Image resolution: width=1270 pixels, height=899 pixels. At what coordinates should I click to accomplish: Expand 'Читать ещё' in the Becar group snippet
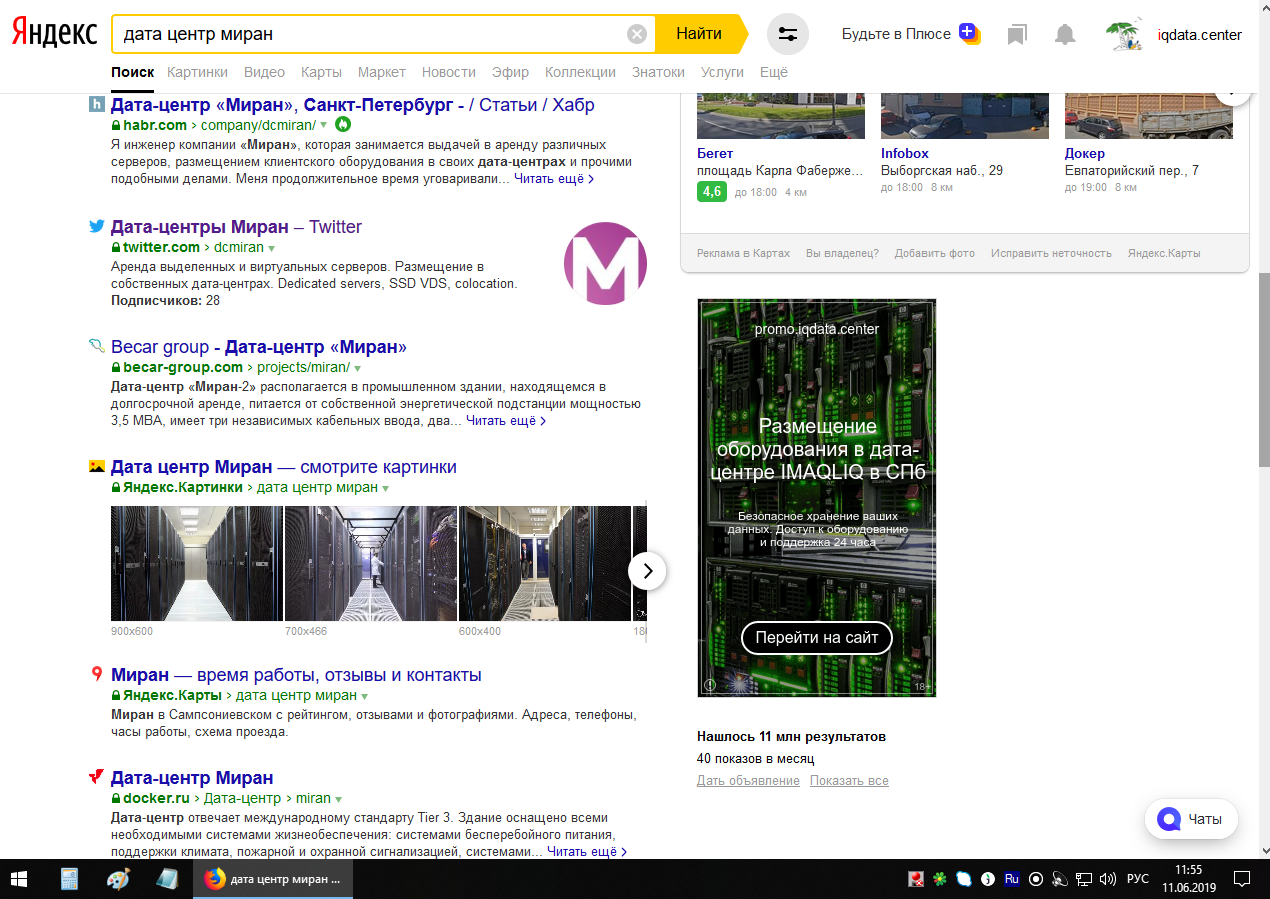point(506,421)
